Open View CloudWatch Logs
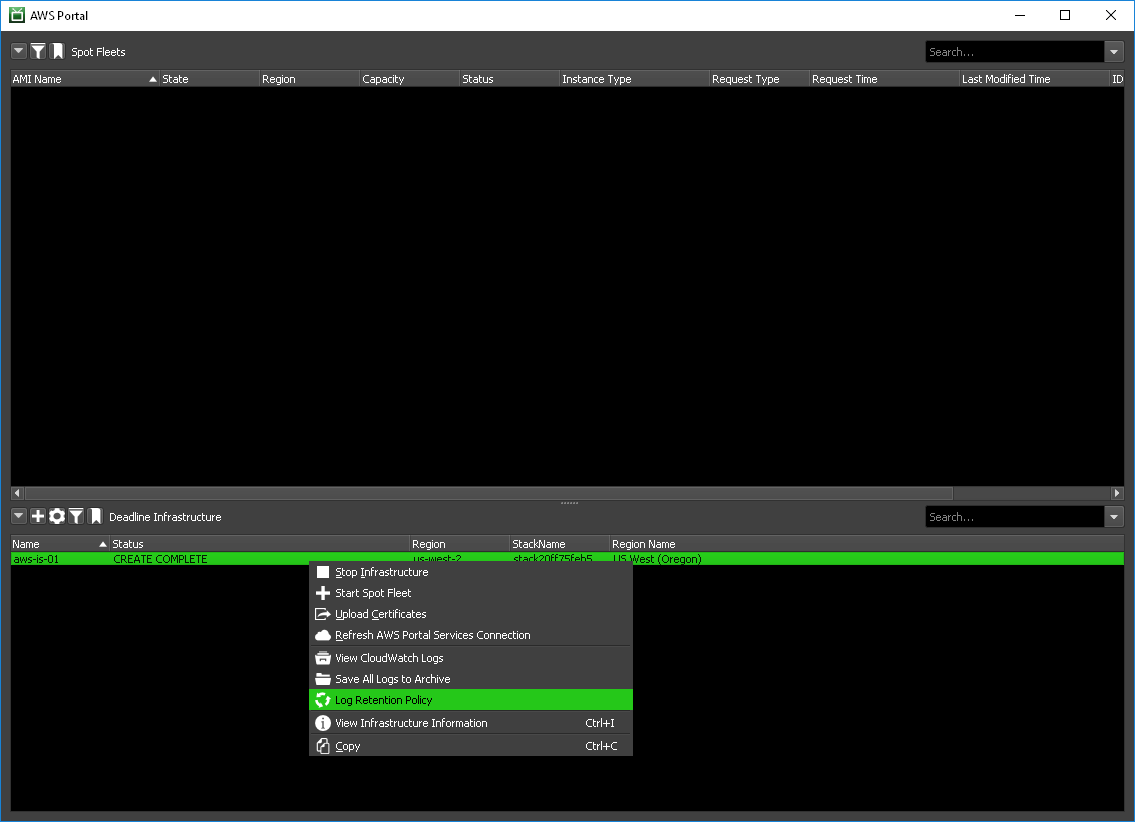This screenshot has width=1135, height=822. [x=389, y=658]
